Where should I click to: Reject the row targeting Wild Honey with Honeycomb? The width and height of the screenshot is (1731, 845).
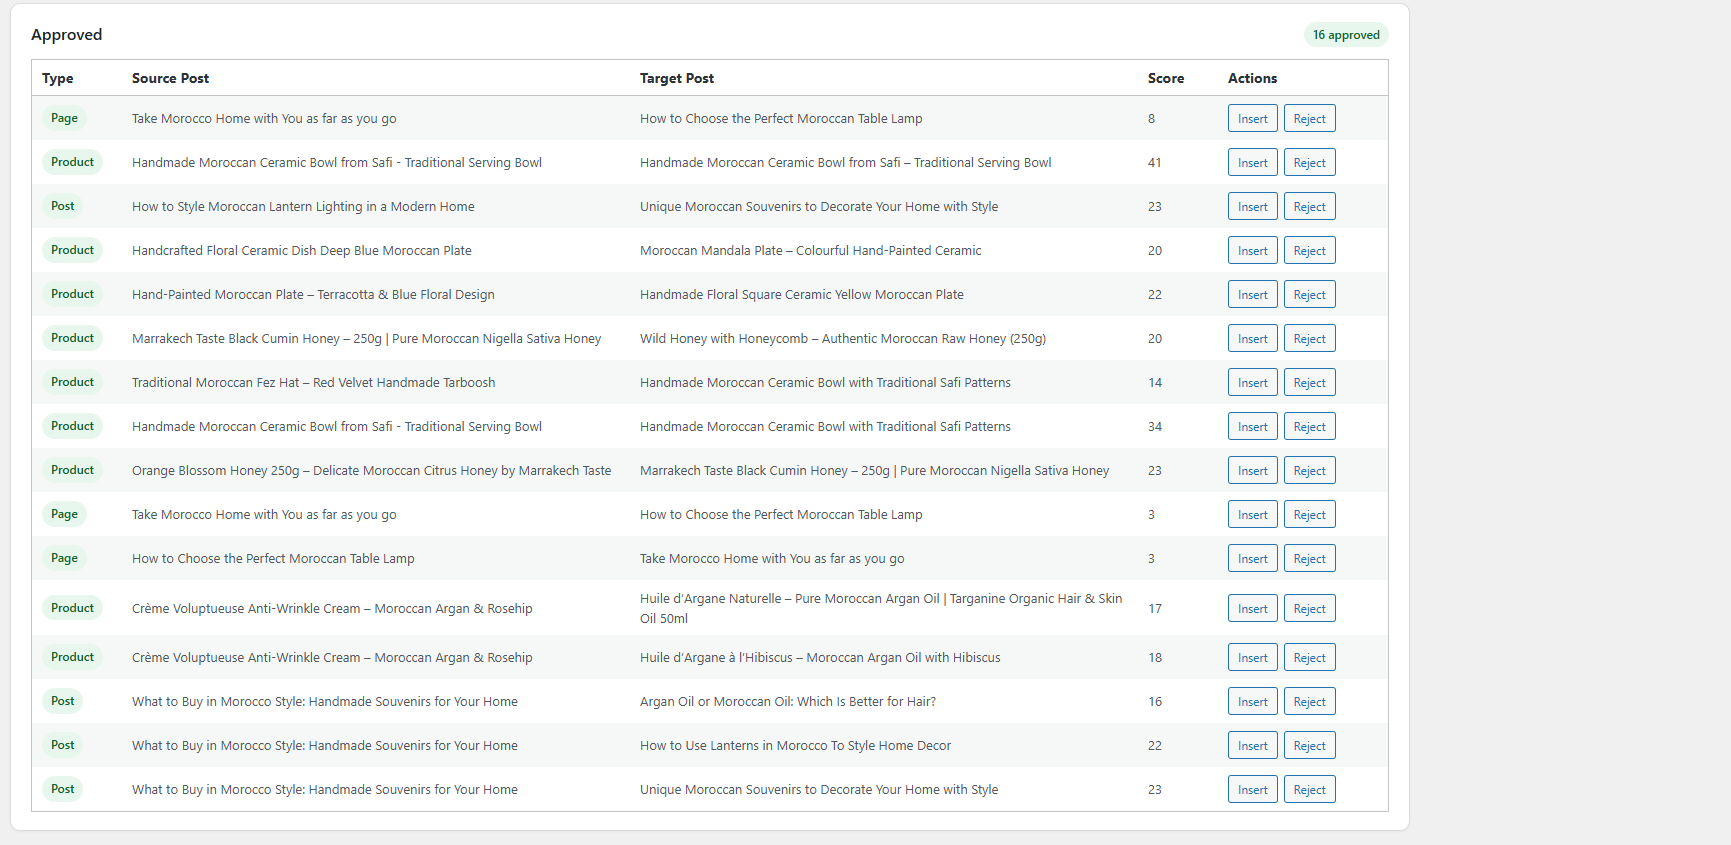point(1309,339)
